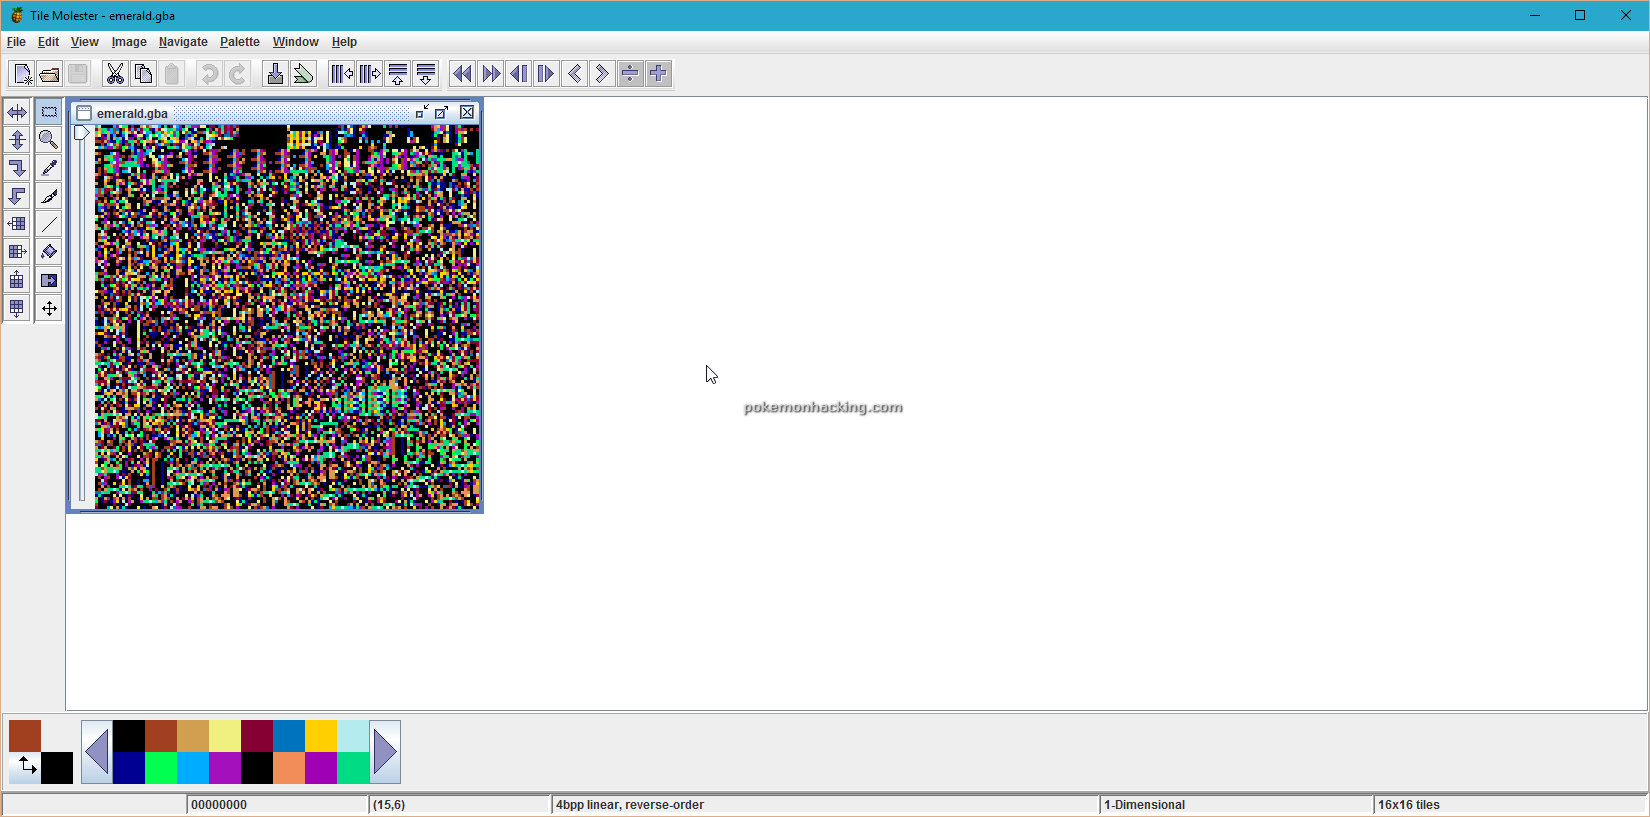This screenshot has height=817, width=1650.
Task: Open the View menu
Action: pos(85,42)
